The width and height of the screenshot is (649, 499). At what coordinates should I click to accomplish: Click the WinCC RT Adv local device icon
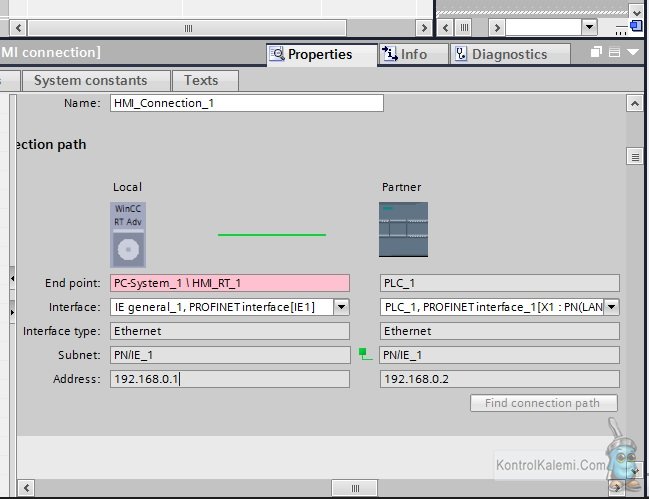(128, 235)
